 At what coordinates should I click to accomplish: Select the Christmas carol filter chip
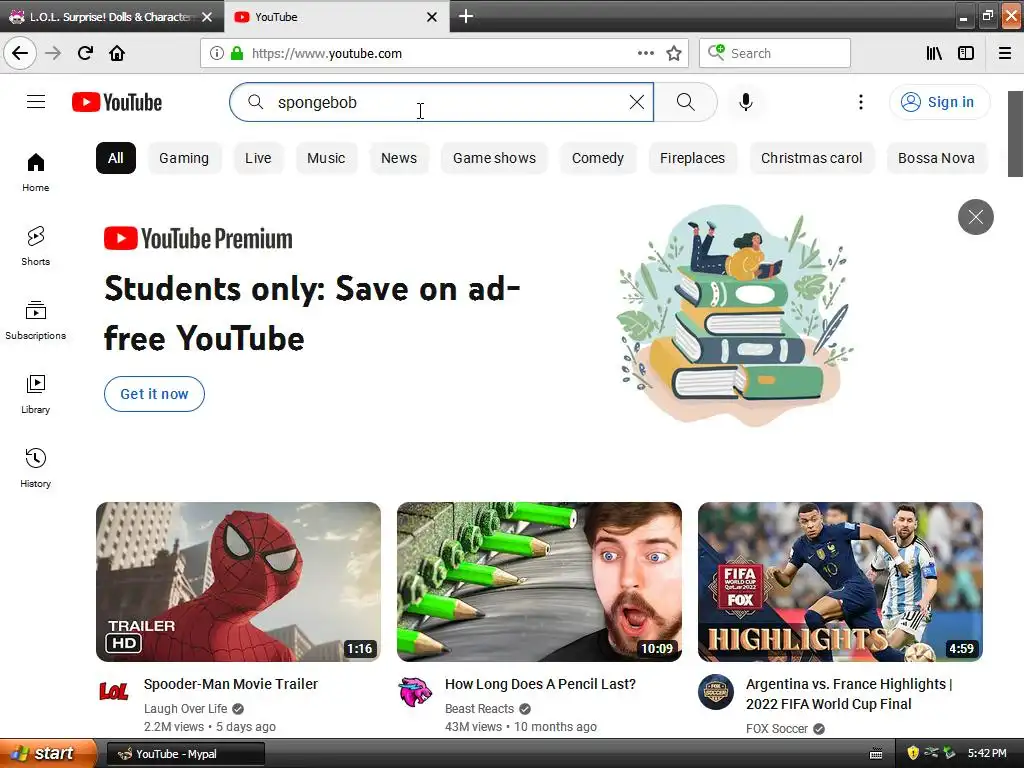click(x=811, y=158)
